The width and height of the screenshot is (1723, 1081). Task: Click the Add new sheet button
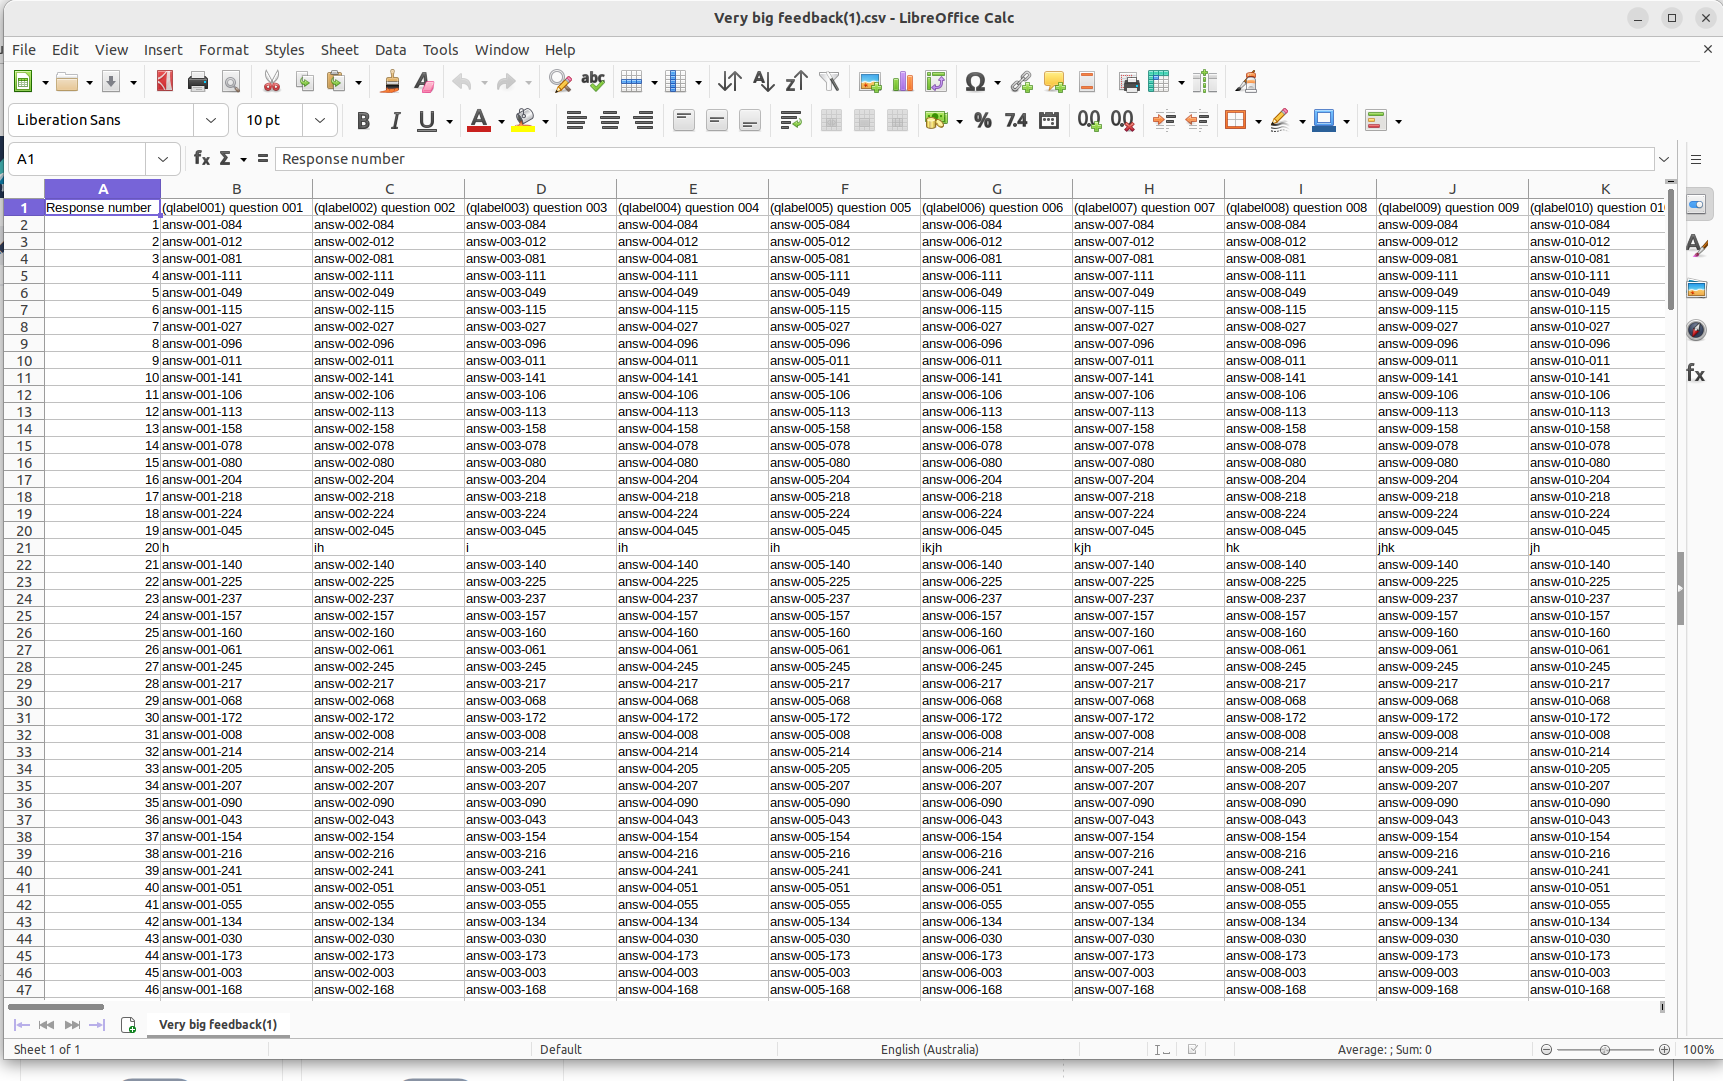pyautogui.click(x=128, y=1024)
